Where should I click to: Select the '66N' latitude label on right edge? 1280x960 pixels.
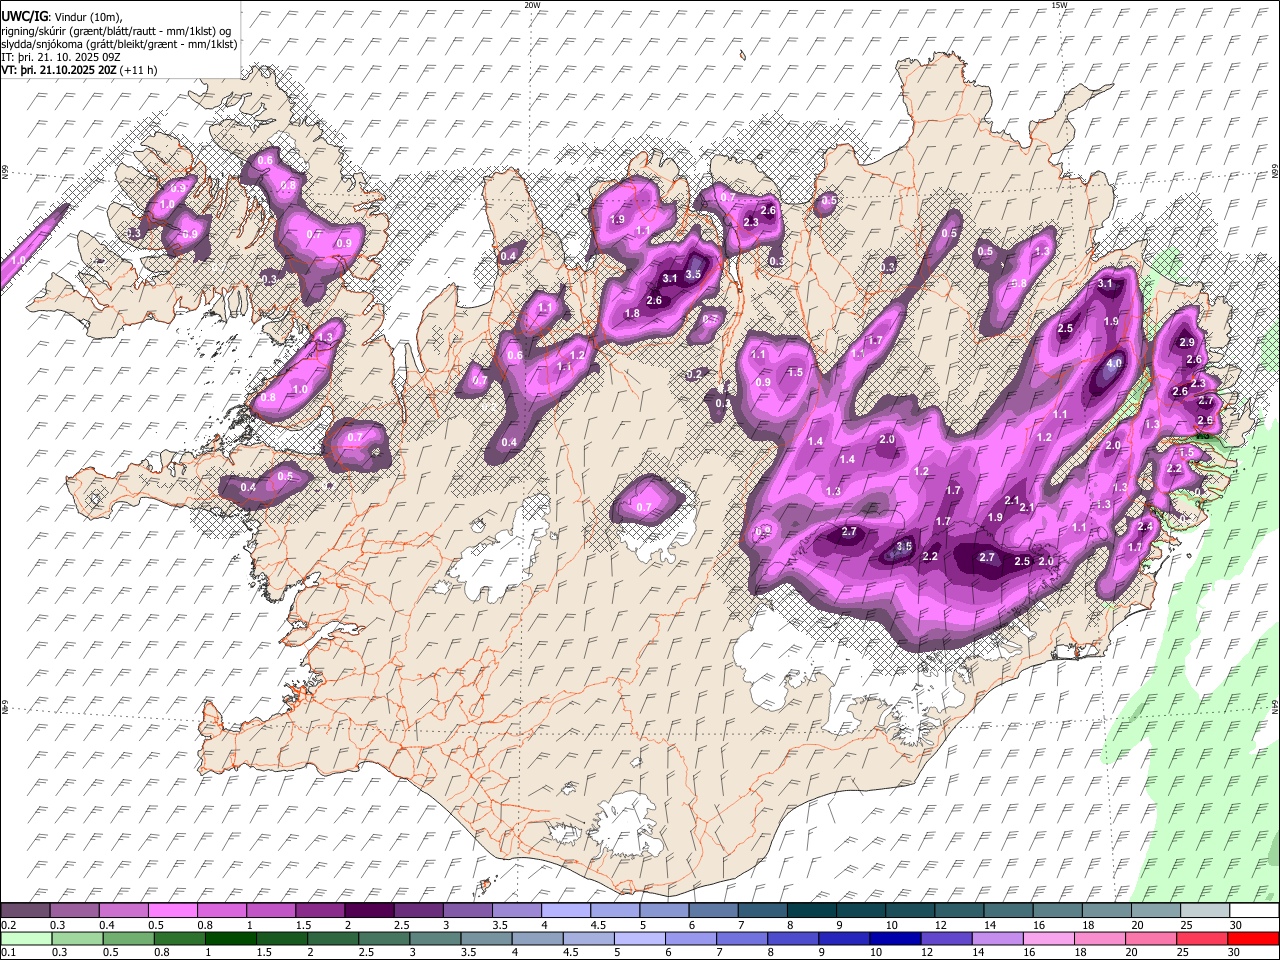pos(1275,173)
